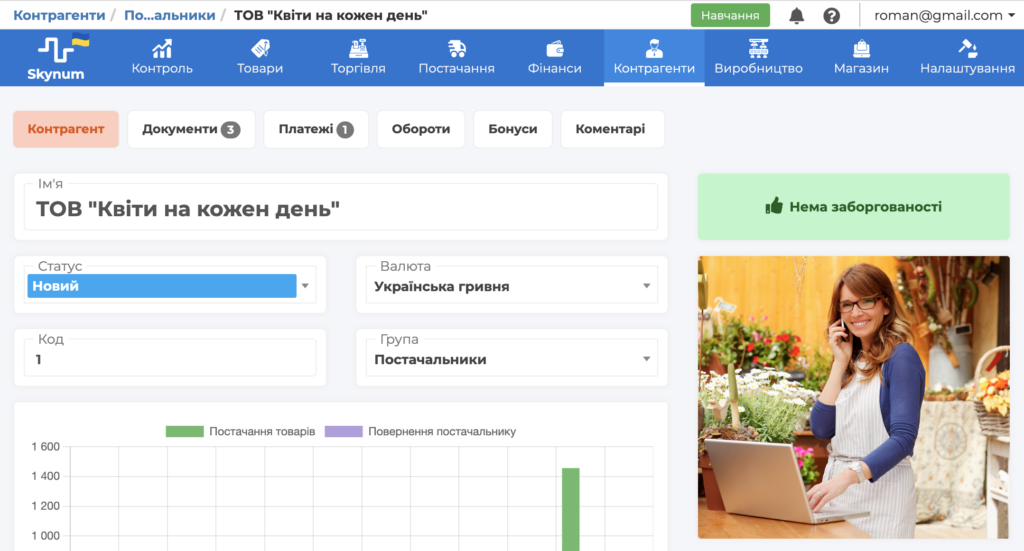Image resolution: width=1024 pixels, height=551 pixels.
Task: Click the Код input field
Action: click(170, 359)
